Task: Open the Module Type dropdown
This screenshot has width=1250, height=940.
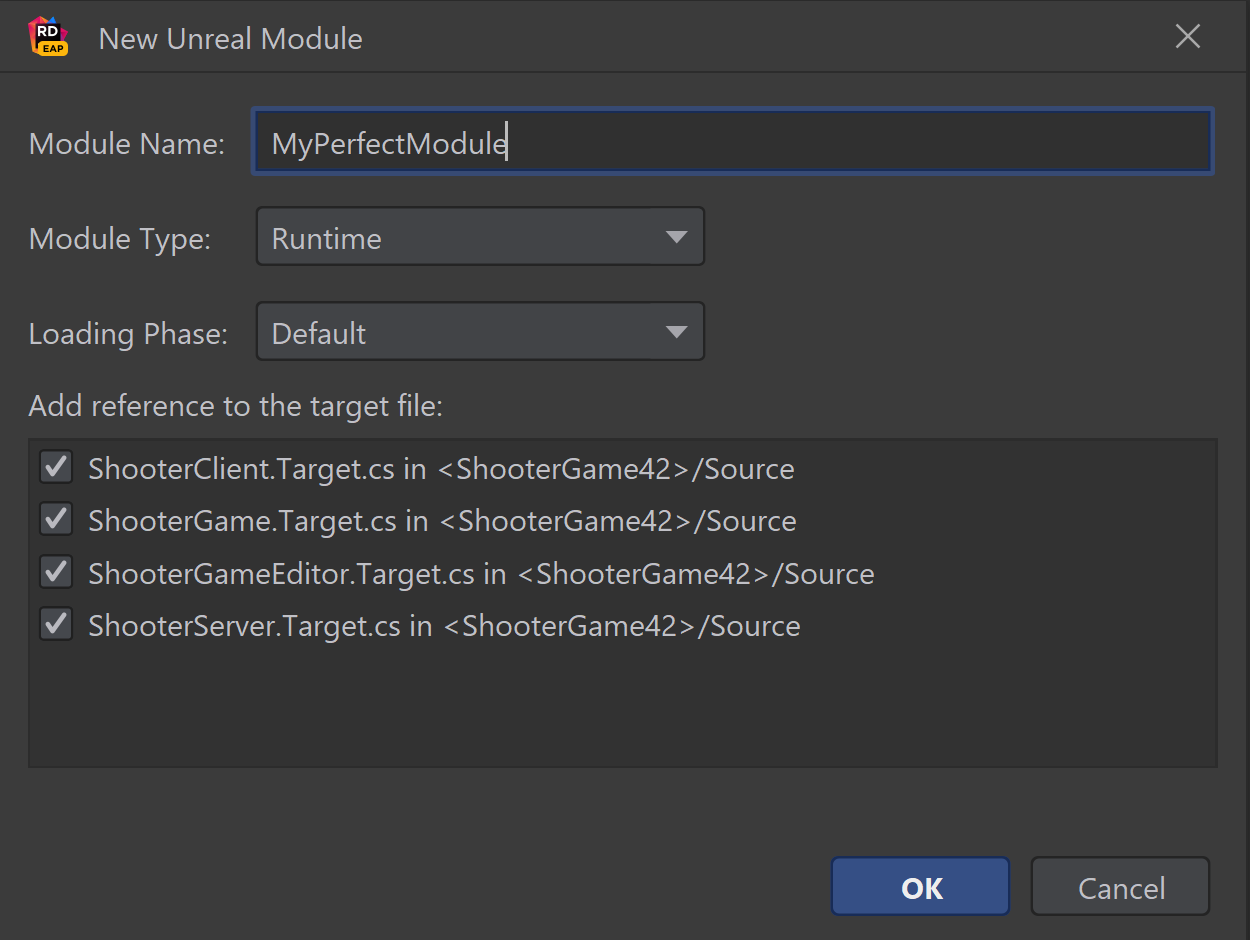Action: click(480, 237)
